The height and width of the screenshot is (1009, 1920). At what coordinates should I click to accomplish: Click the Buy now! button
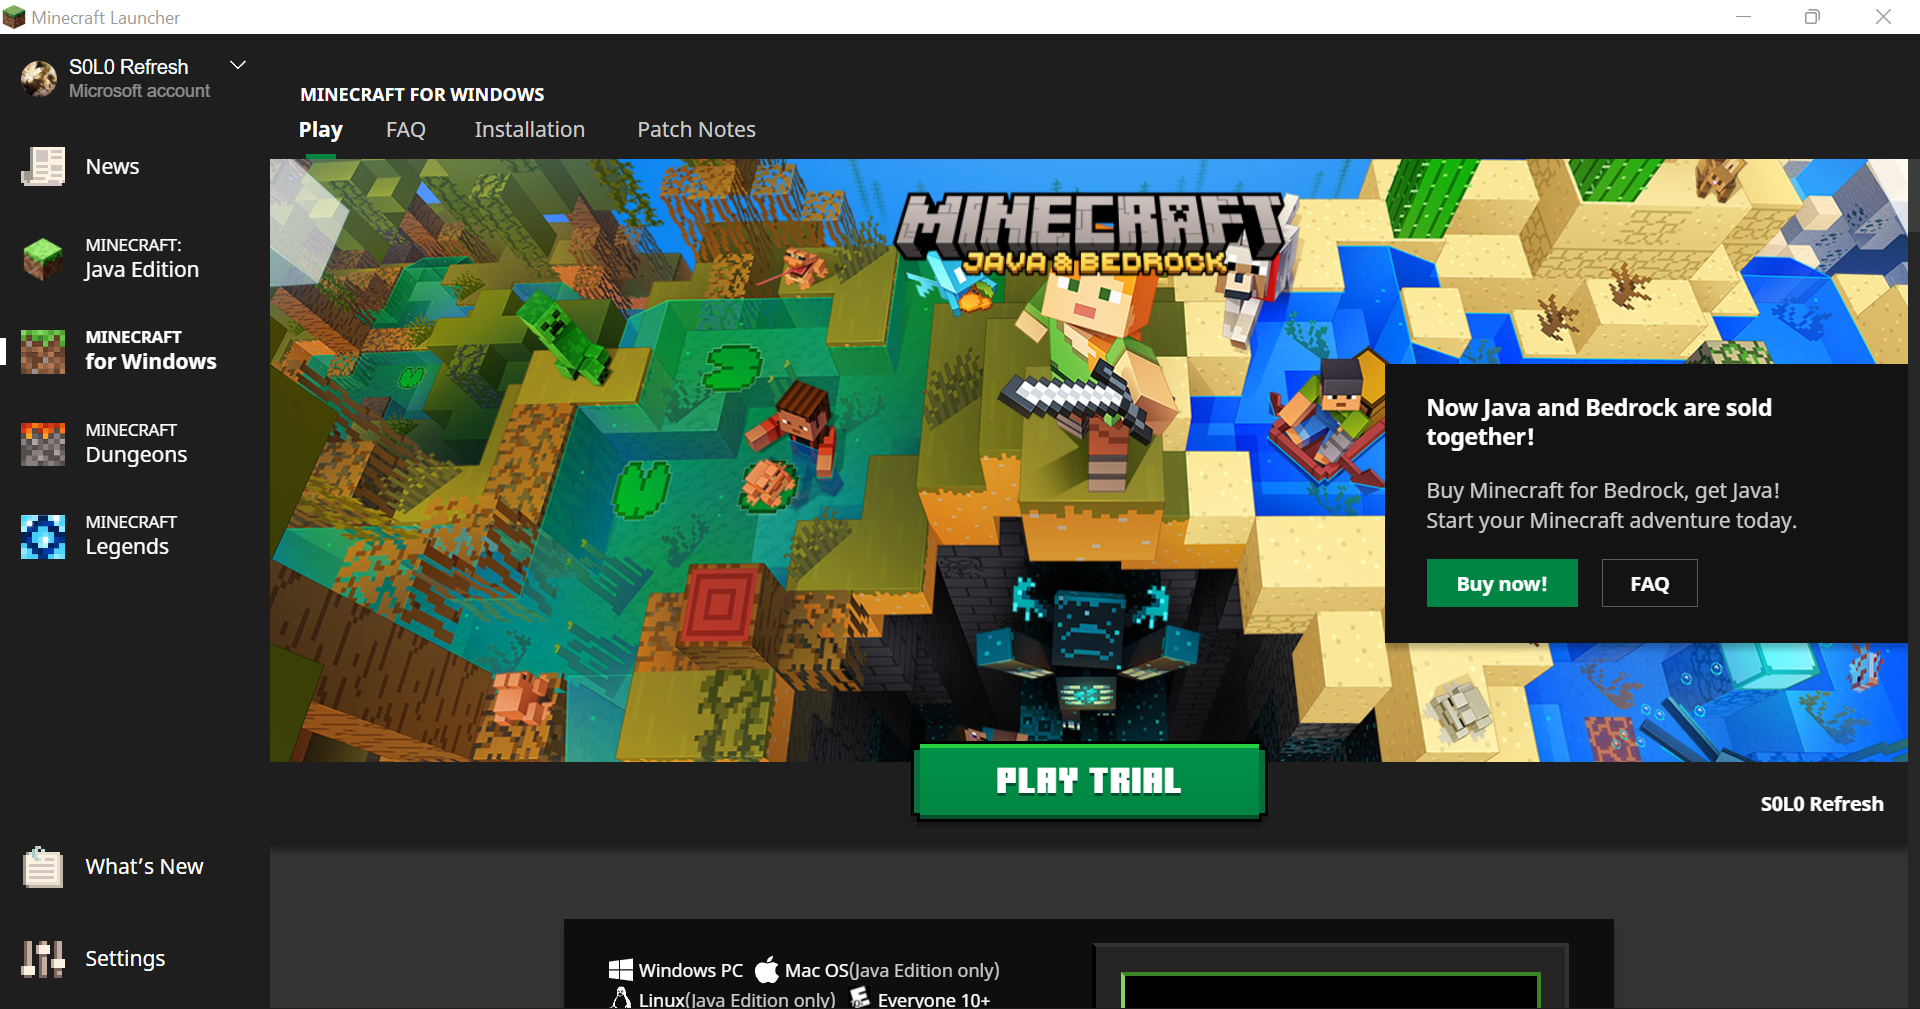pyautogui.click(x=1502, y=583)
